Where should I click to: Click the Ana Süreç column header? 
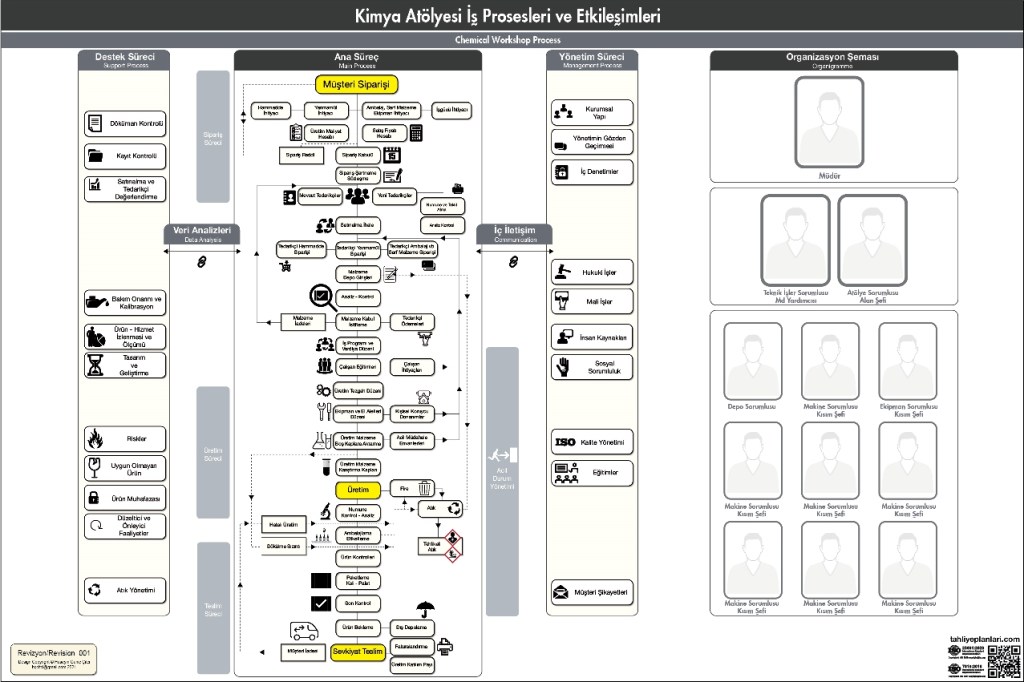(357, 60)
